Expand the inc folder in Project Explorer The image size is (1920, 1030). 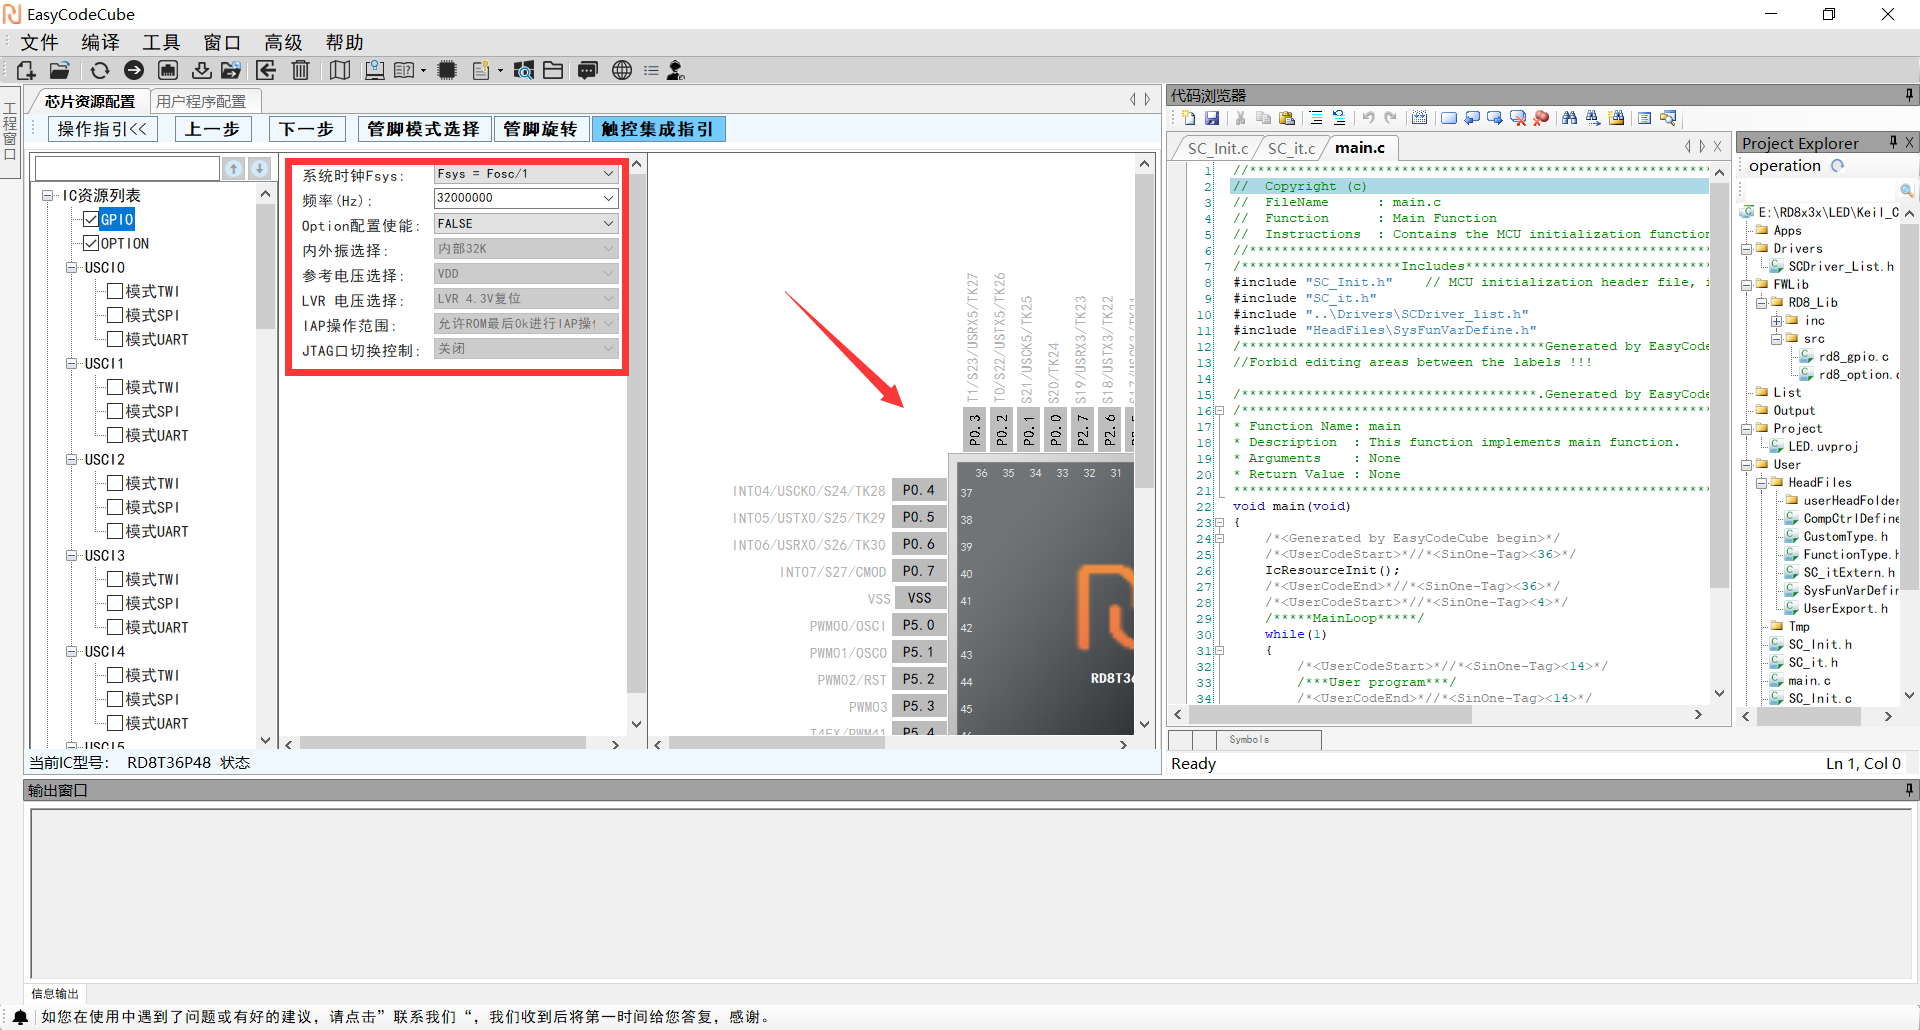[x=1776, y=321]
